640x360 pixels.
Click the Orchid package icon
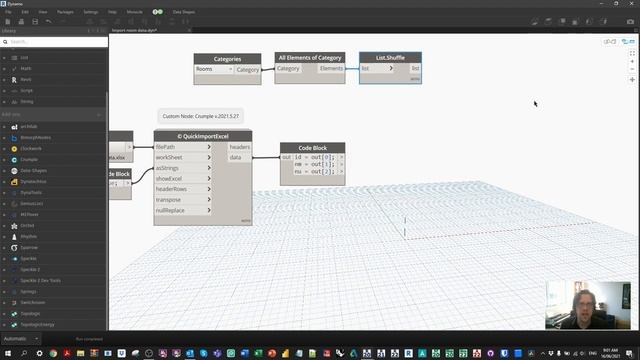tap(14, 226)
